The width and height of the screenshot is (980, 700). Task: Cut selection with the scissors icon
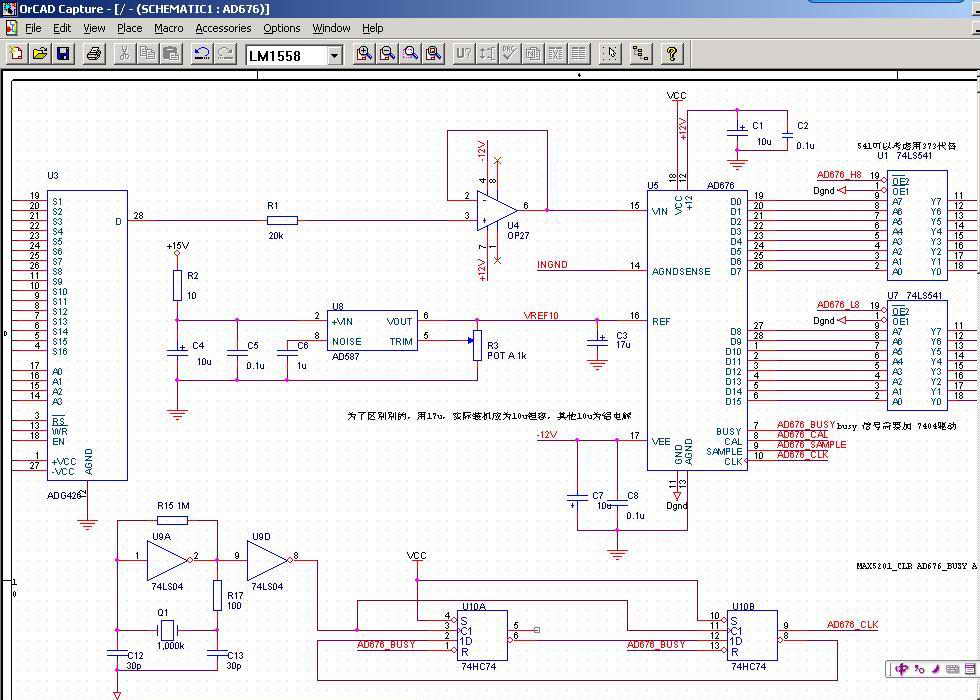tap(124, 54)
